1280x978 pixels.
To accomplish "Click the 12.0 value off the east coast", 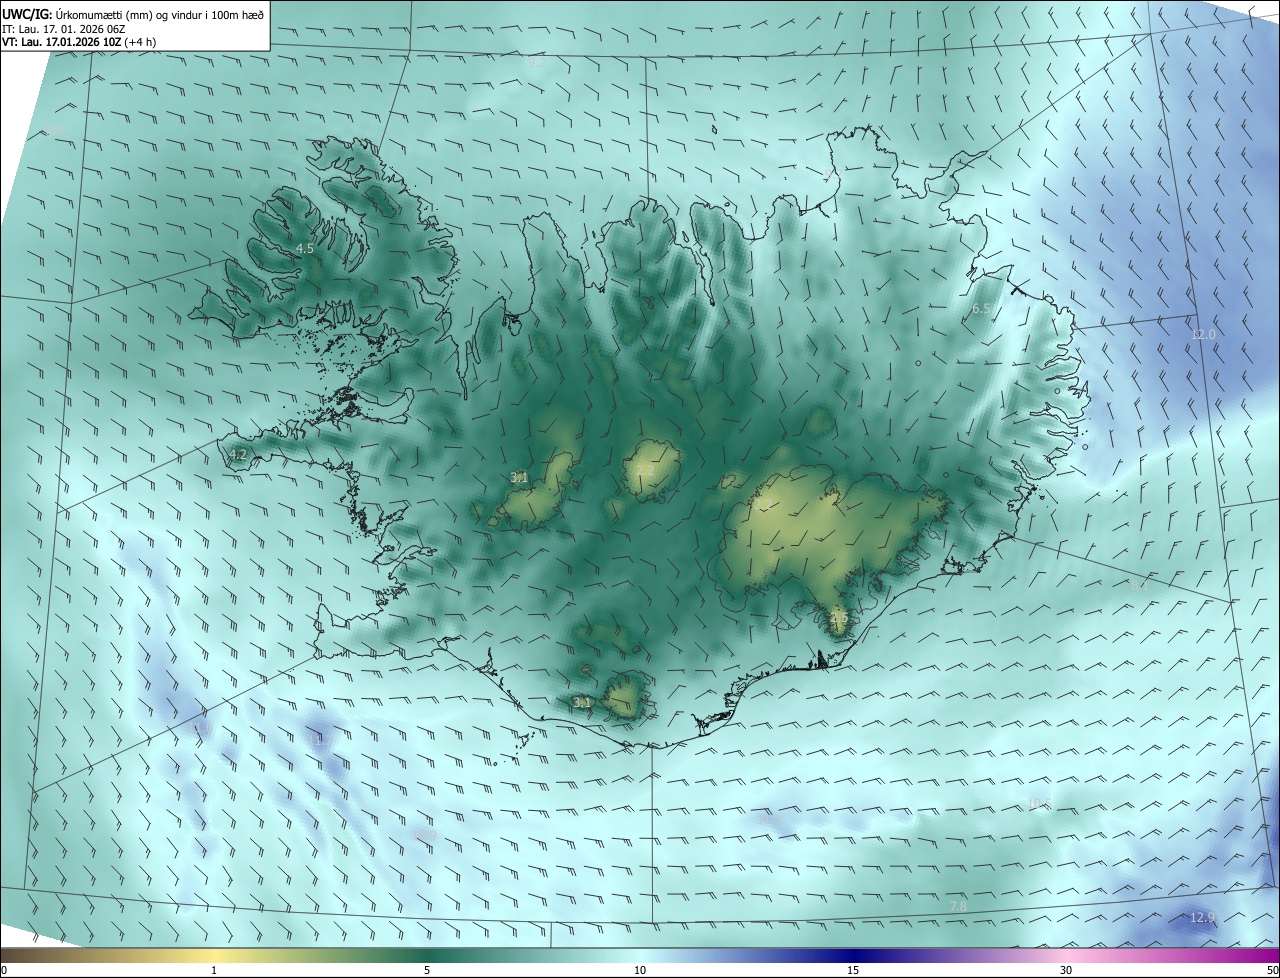I will pyautogui.click(x=1203, y=334).
